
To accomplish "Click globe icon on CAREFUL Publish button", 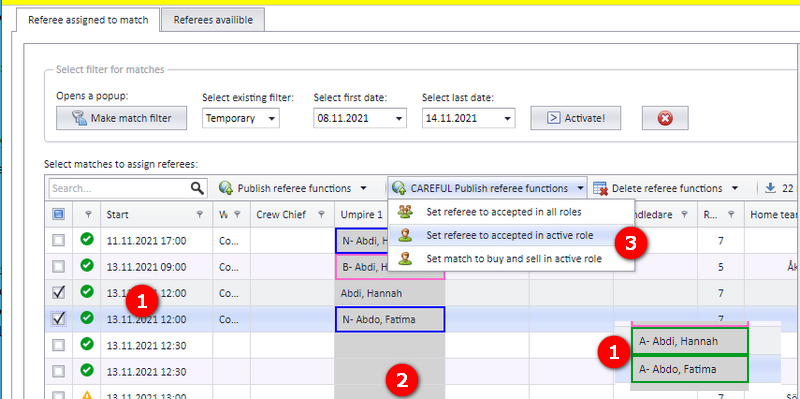I will tap(399, 188).
